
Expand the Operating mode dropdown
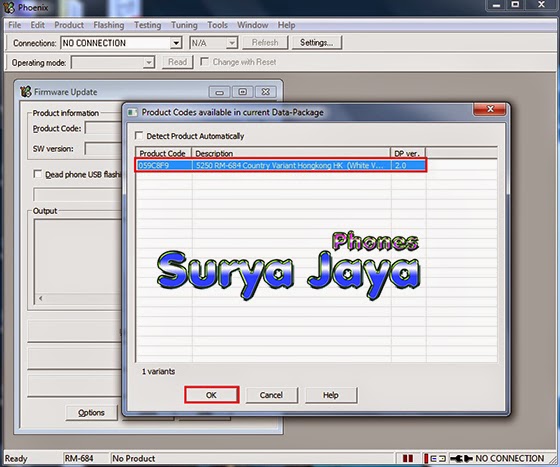coord(148,62)
